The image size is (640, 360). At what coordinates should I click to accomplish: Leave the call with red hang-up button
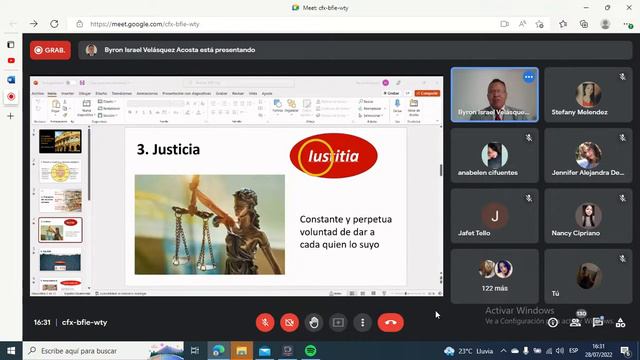[x=391, y=322]
